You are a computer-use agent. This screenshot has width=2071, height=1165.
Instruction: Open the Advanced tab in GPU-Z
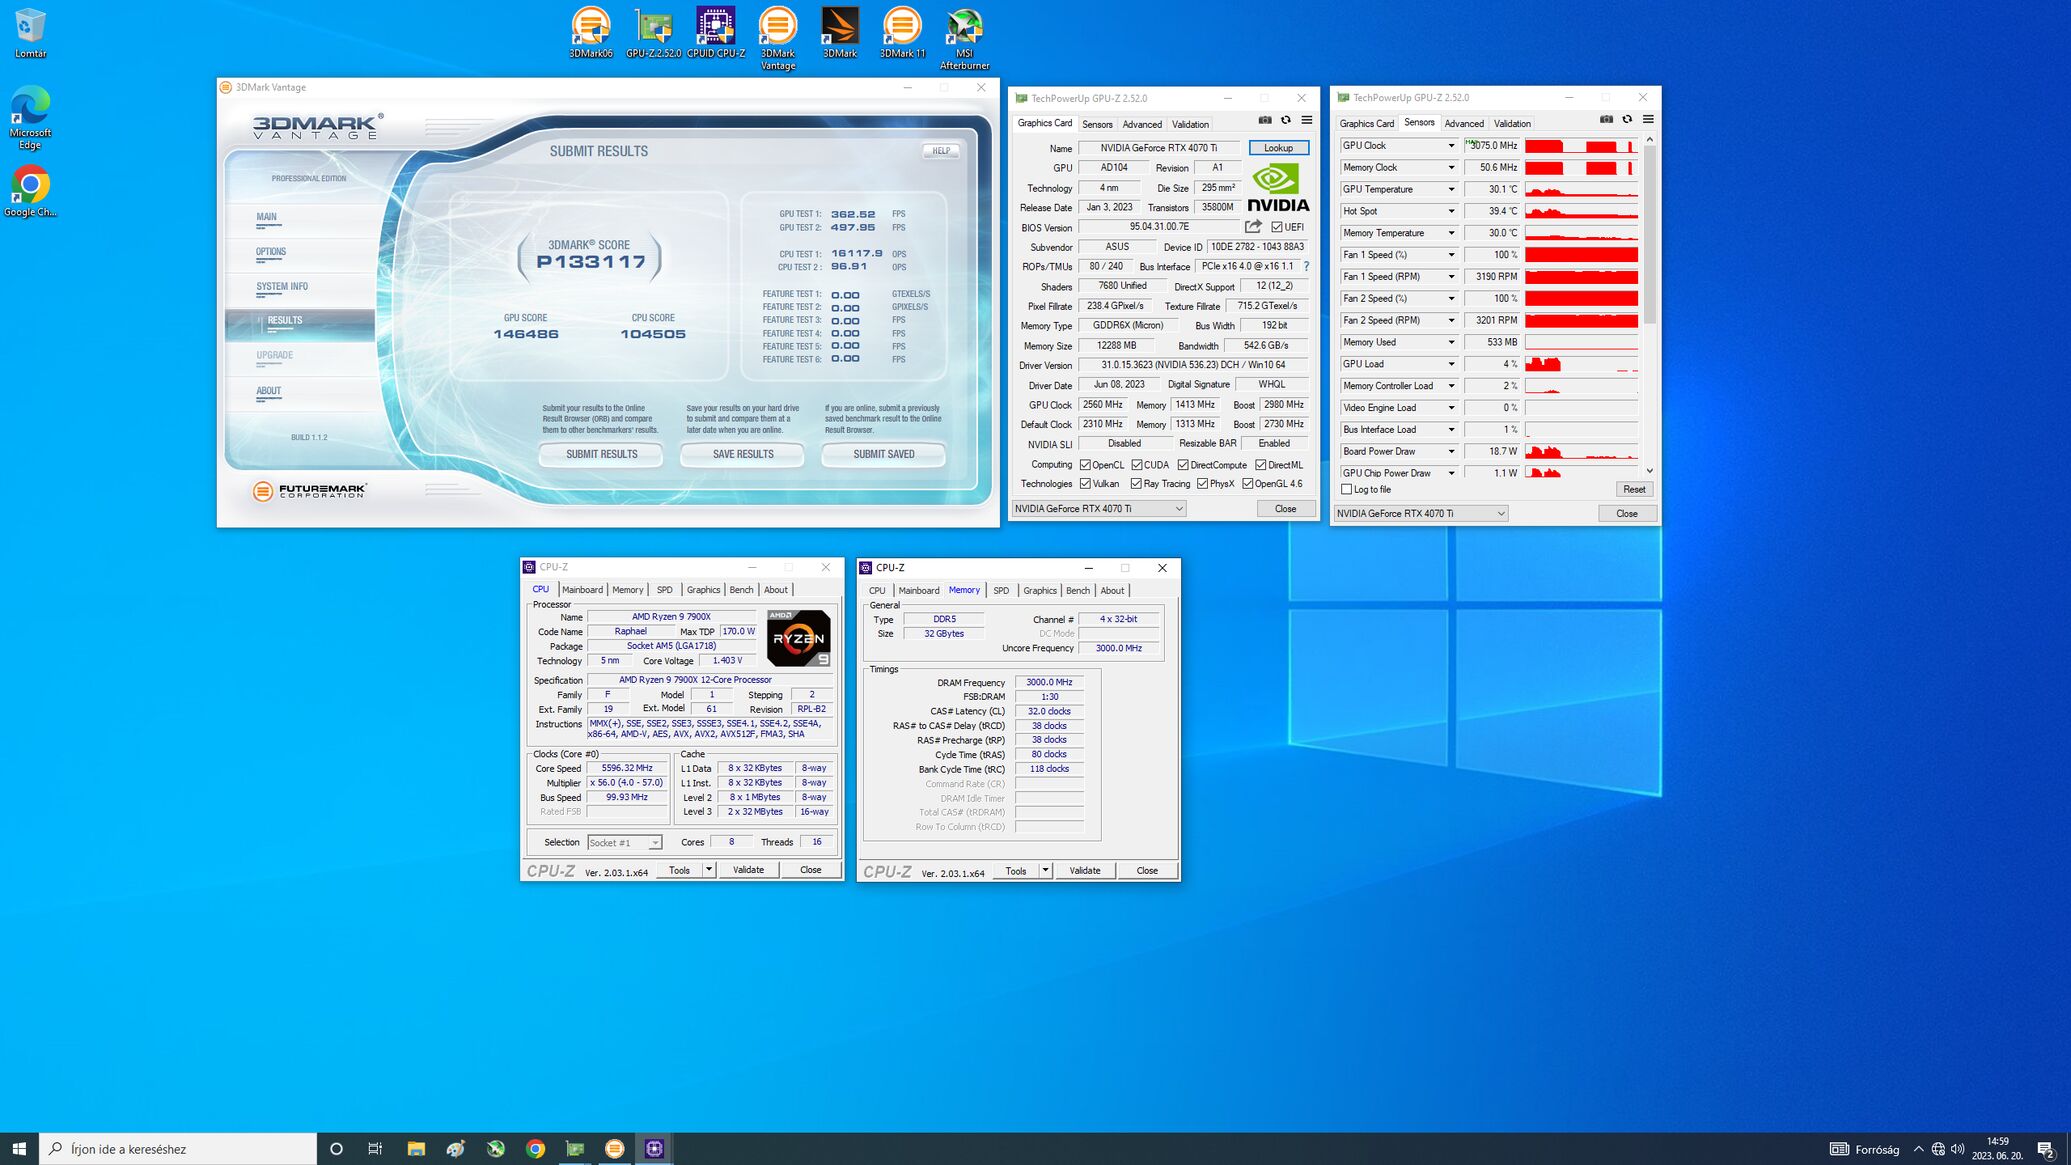[x=1141, y=124]
